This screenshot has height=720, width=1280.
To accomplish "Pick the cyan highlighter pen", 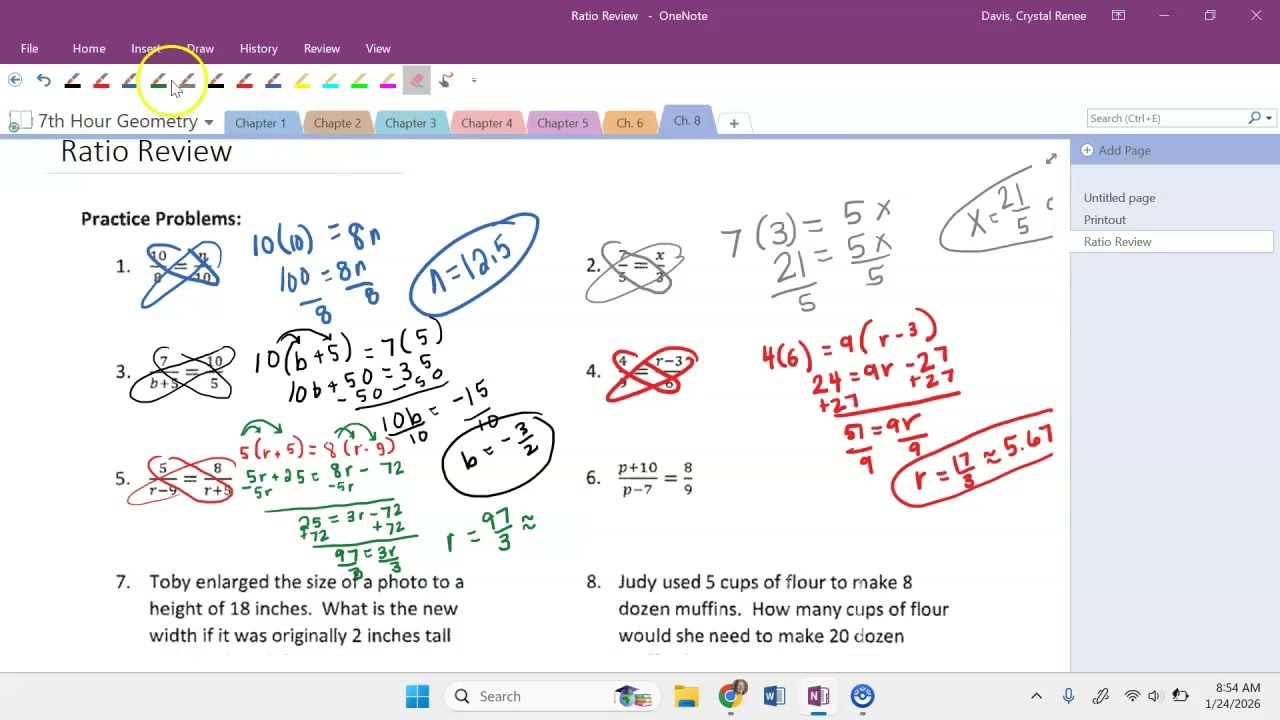I will [x=330, y=81].
